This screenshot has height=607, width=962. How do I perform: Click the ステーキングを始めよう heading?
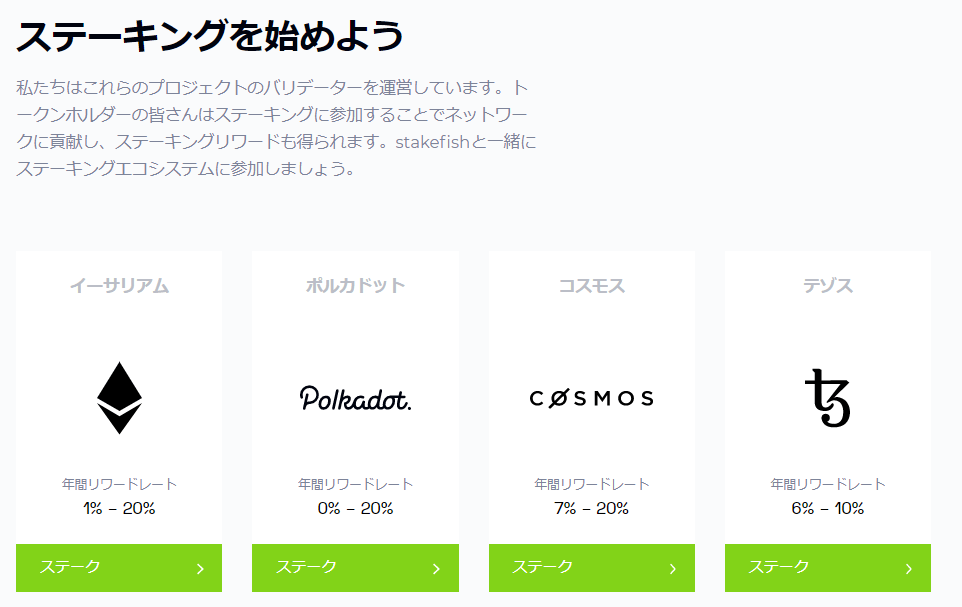(x=209, y=37)
